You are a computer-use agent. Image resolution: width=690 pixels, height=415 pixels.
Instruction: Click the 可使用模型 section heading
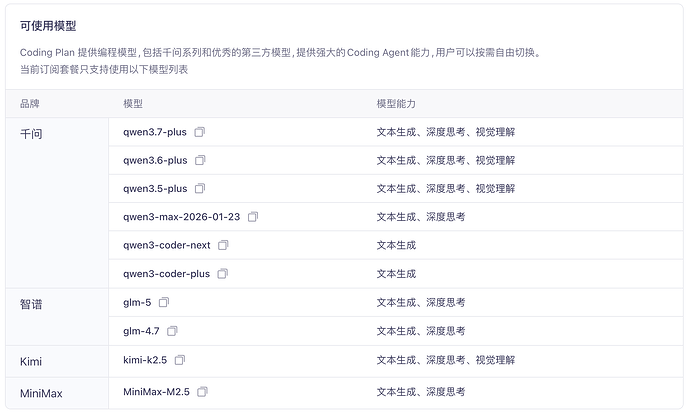tap(48, 26)
